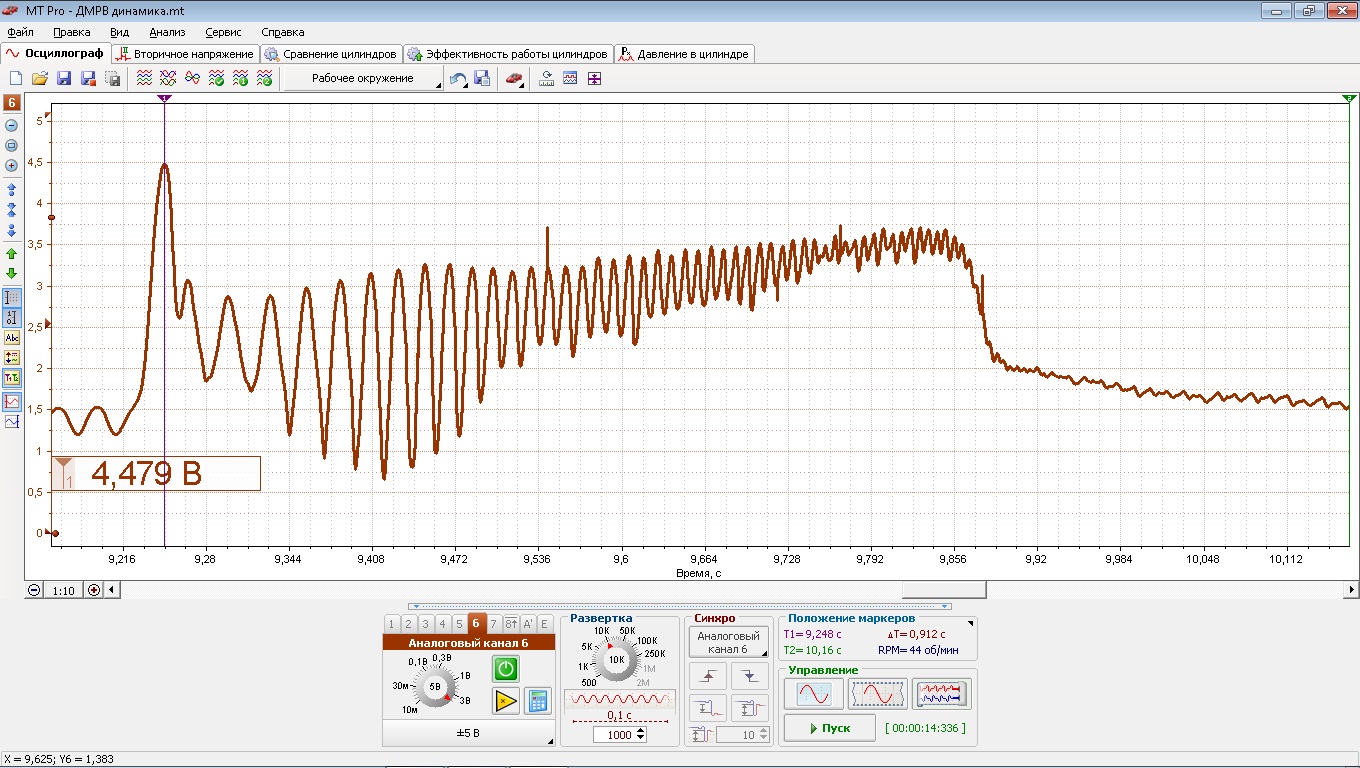The height and width of the screenshot is (768, 1360).
Task: Click the green down arrow in left sidebar
Action: click(x=12, y=273)
